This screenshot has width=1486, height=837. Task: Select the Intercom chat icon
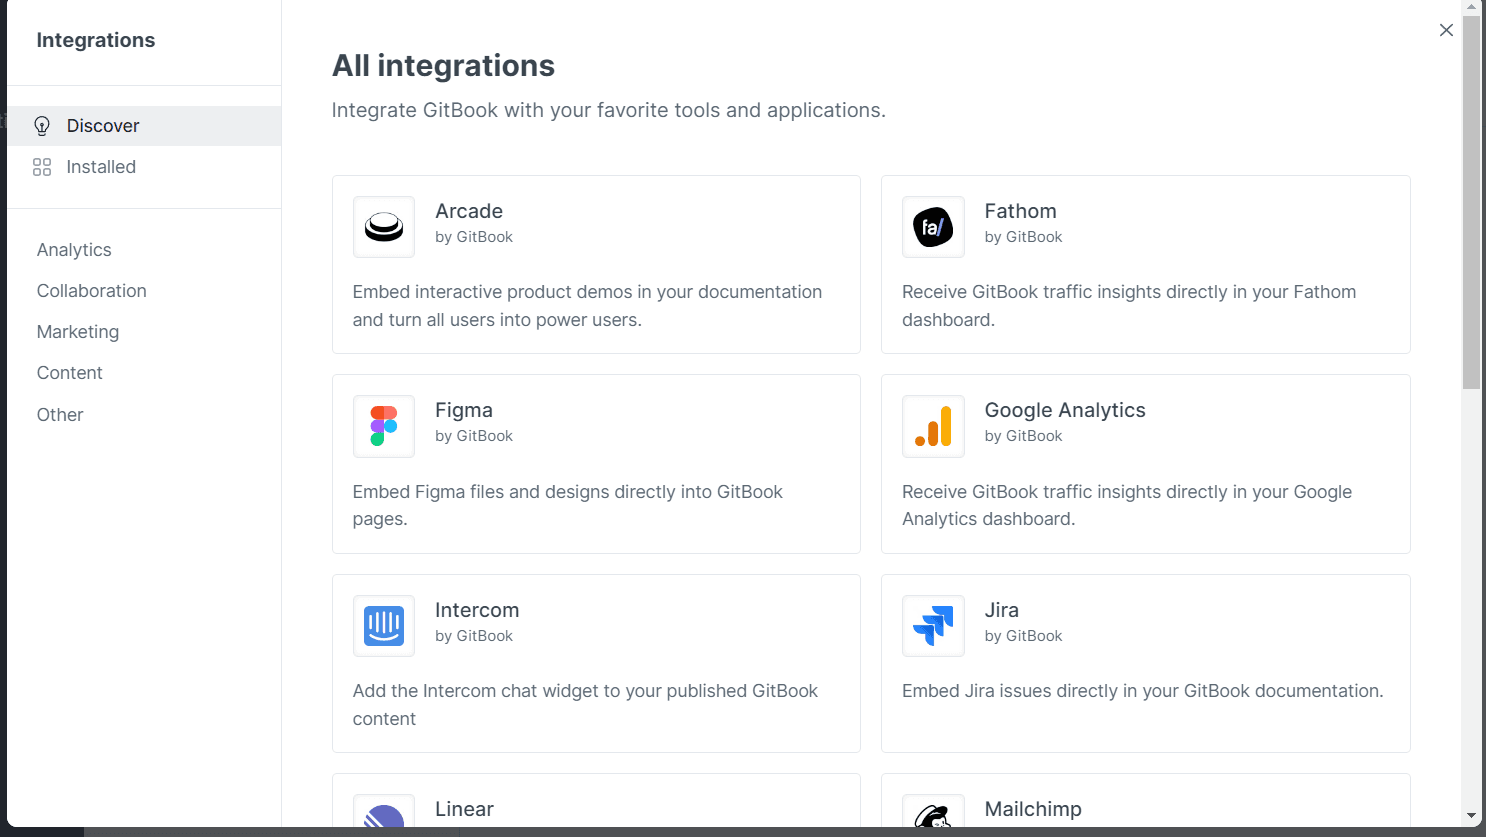[x=383, y=625]
